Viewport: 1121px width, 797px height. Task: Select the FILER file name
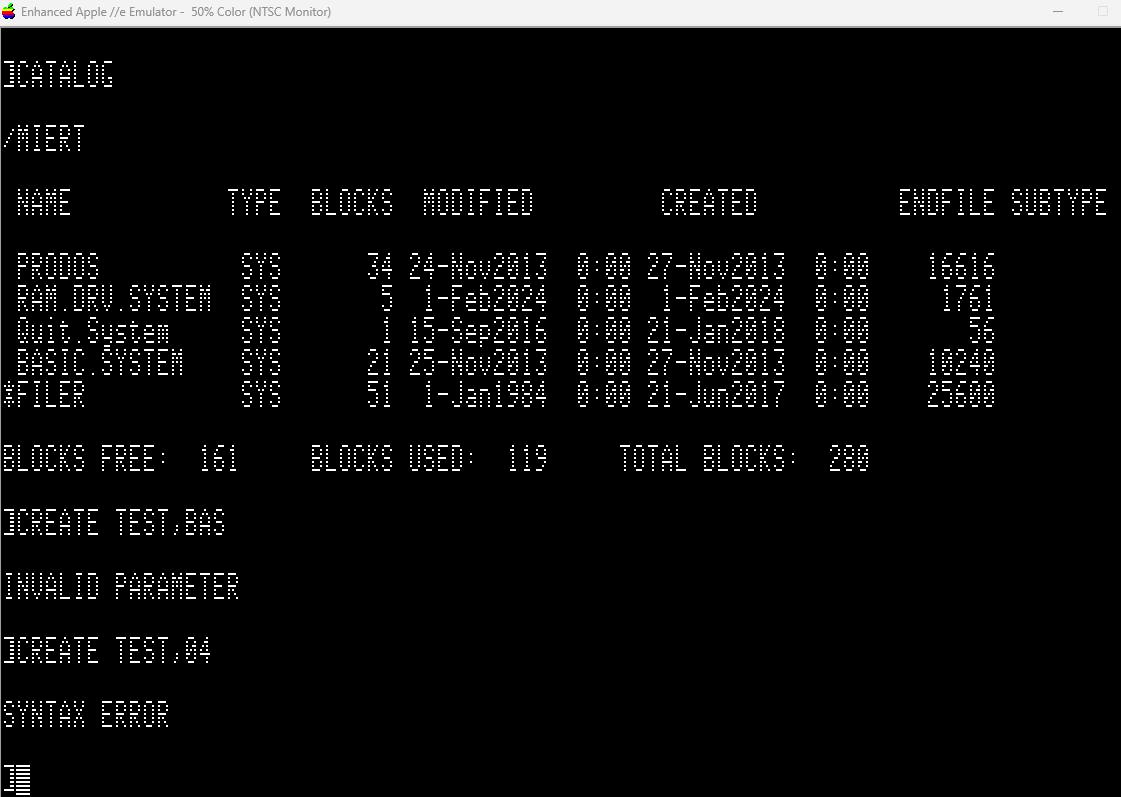[x=51, y=395]
